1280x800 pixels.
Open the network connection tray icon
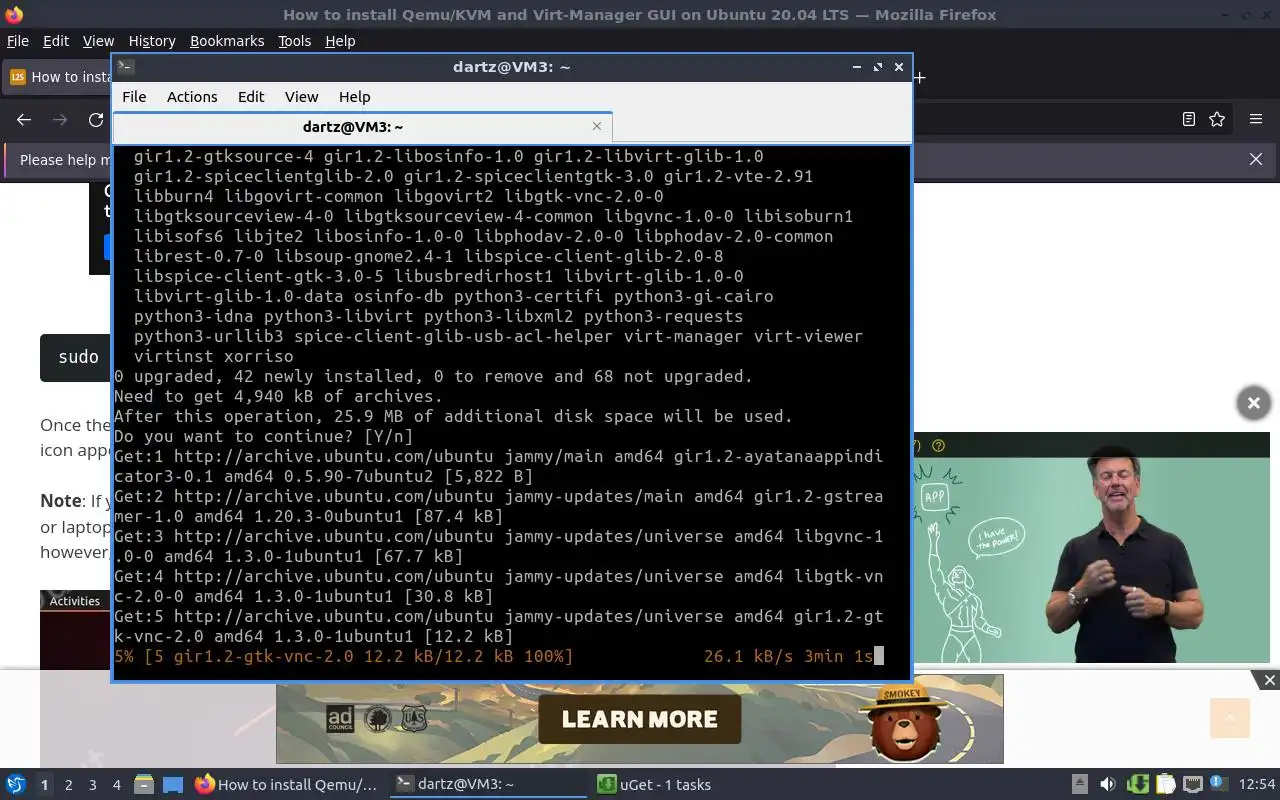[1193, 785]
